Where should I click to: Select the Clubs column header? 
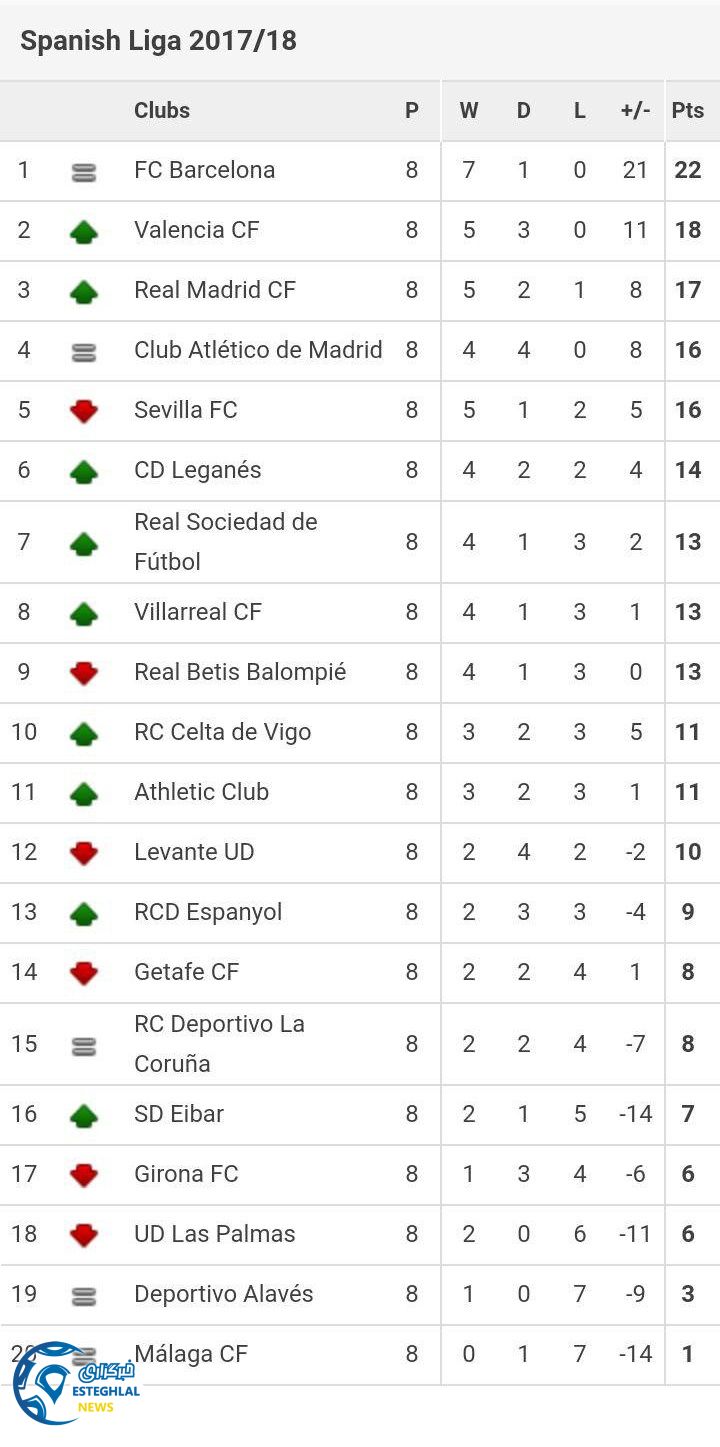coord(162,111)
